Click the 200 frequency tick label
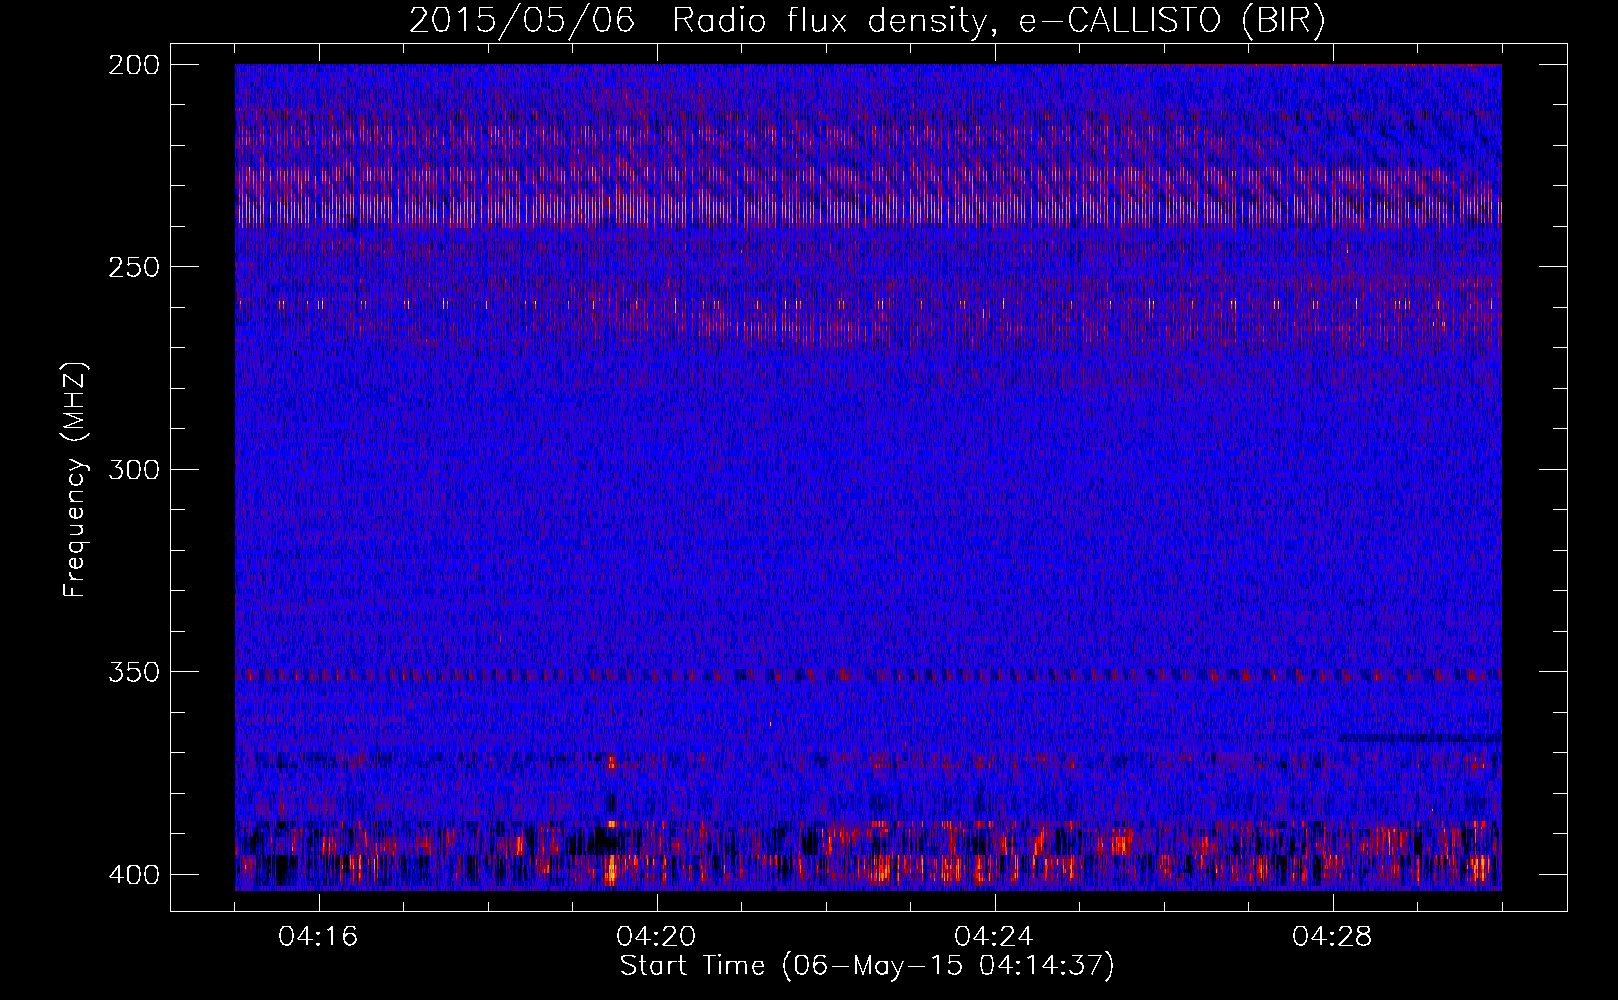 133,65
